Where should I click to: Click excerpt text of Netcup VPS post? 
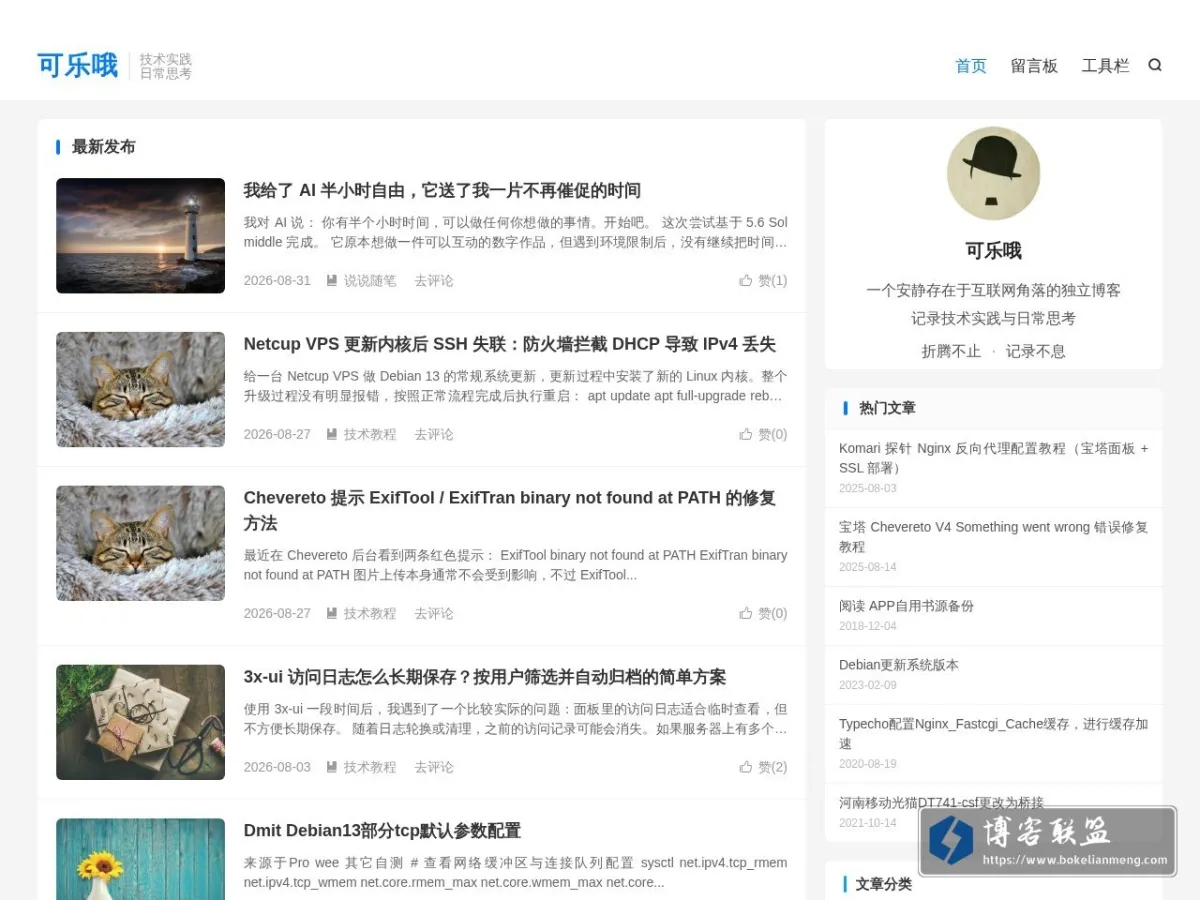coord(515,386)
